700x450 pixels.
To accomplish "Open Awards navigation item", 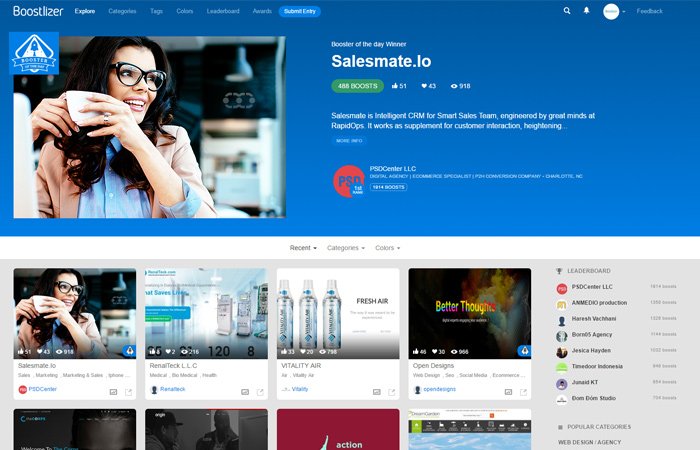I will [x=262, y=11].
